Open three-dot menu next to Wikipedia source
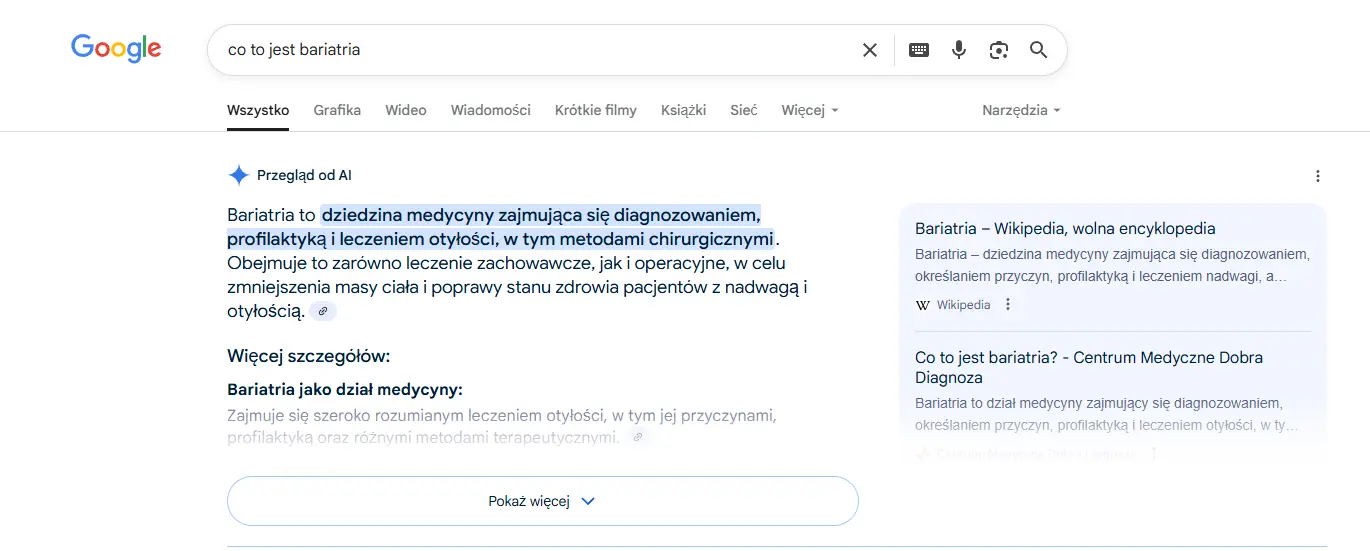The image size is (1370, 551). tap(1008, 305)
